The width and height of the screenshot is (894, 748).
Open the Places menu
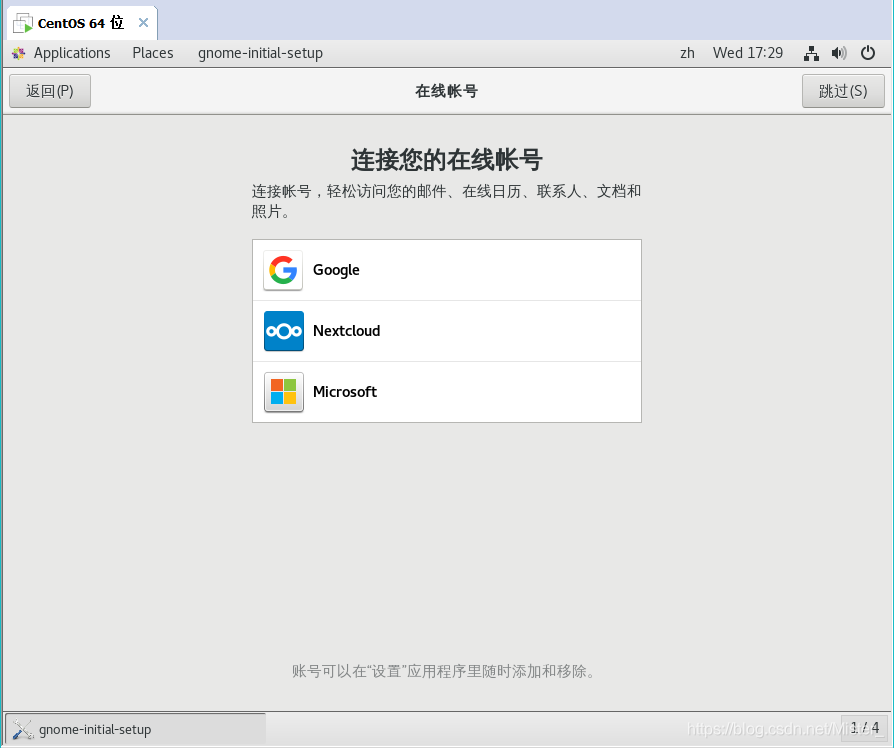pyautogui.click(x=152, y=53)
